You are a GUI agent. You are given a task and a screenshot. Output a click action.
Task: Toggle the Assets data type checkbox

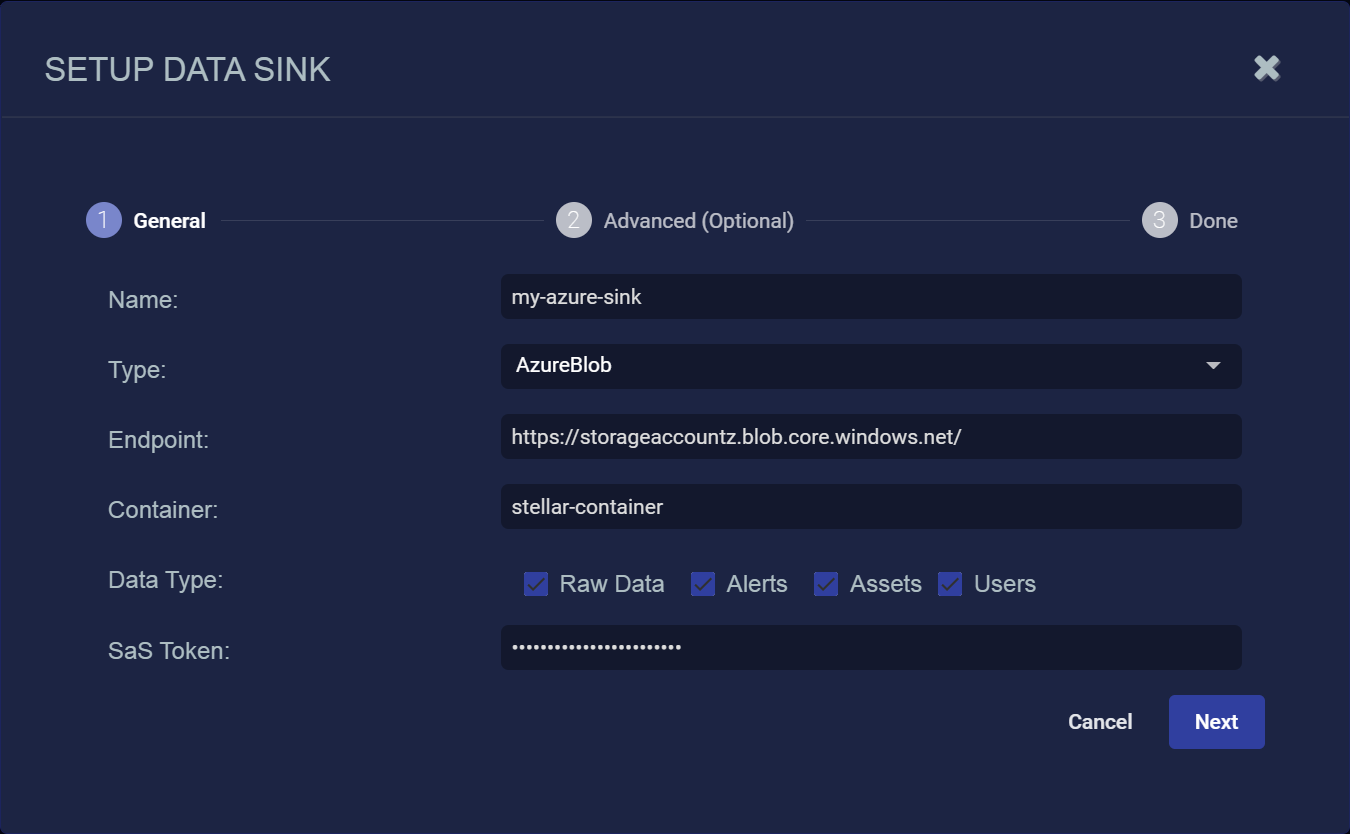(x=826, y=584)
